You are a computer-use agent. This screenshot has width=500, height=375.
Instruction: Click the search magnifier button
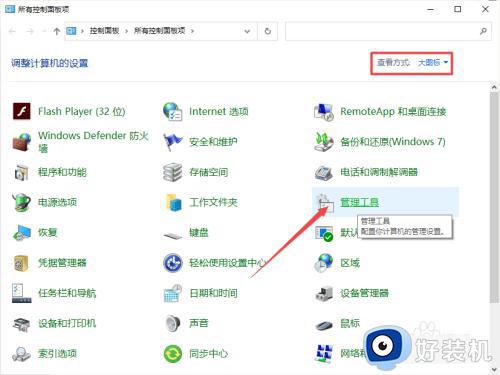(x=483, y=31)
